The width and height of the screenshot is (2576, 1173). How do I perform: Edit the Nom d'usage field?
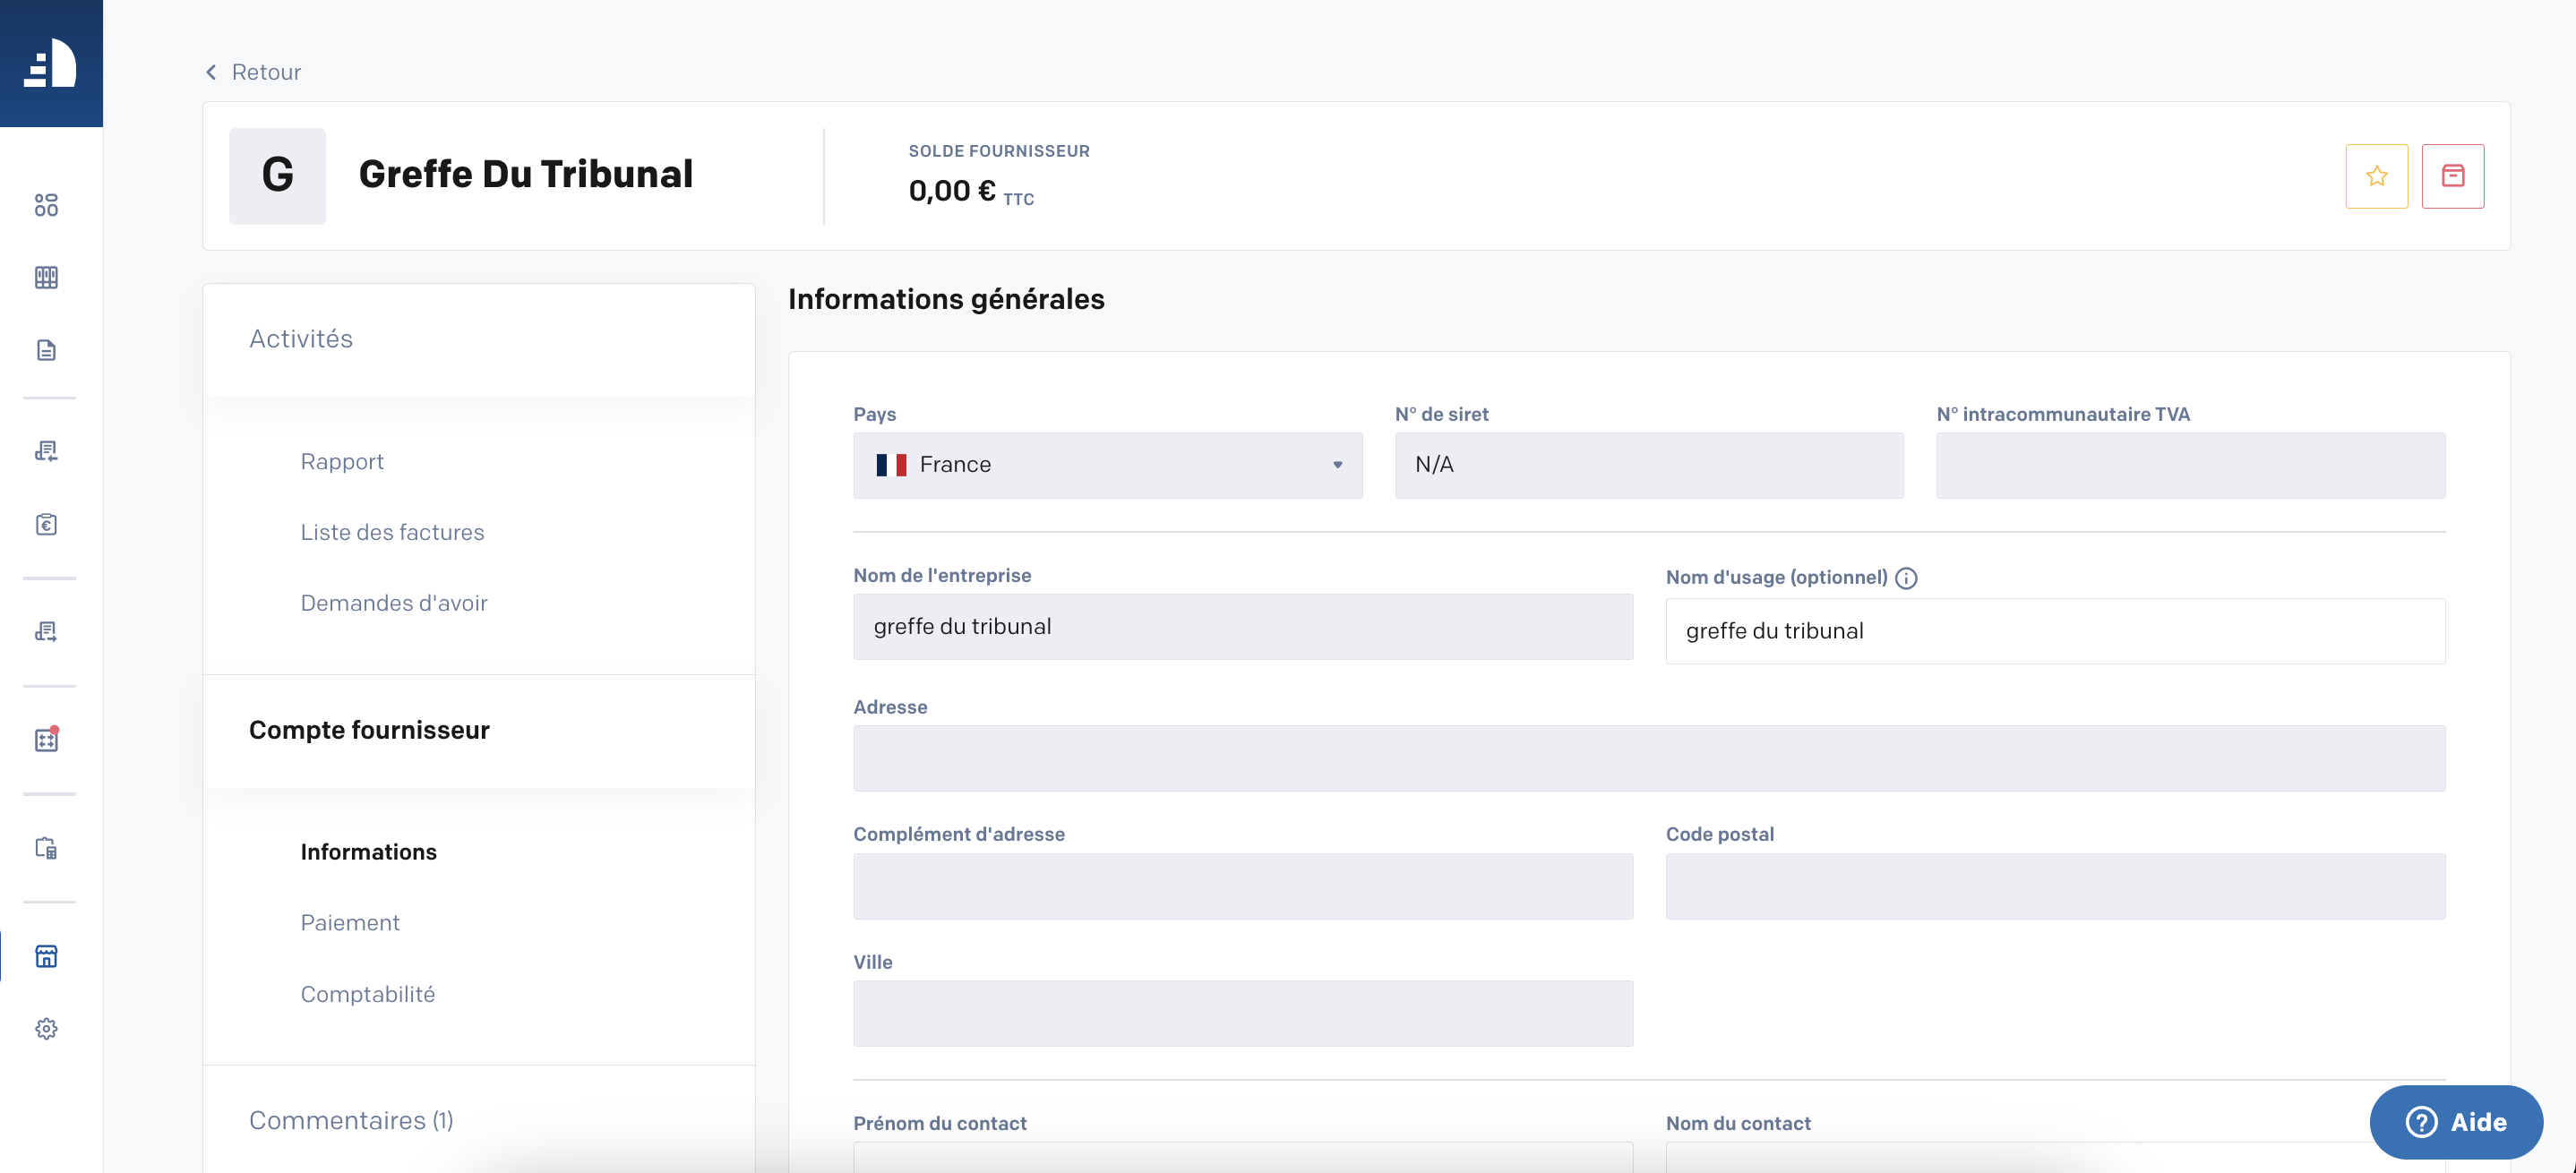pyautogui.click(x=2055, y=631)
